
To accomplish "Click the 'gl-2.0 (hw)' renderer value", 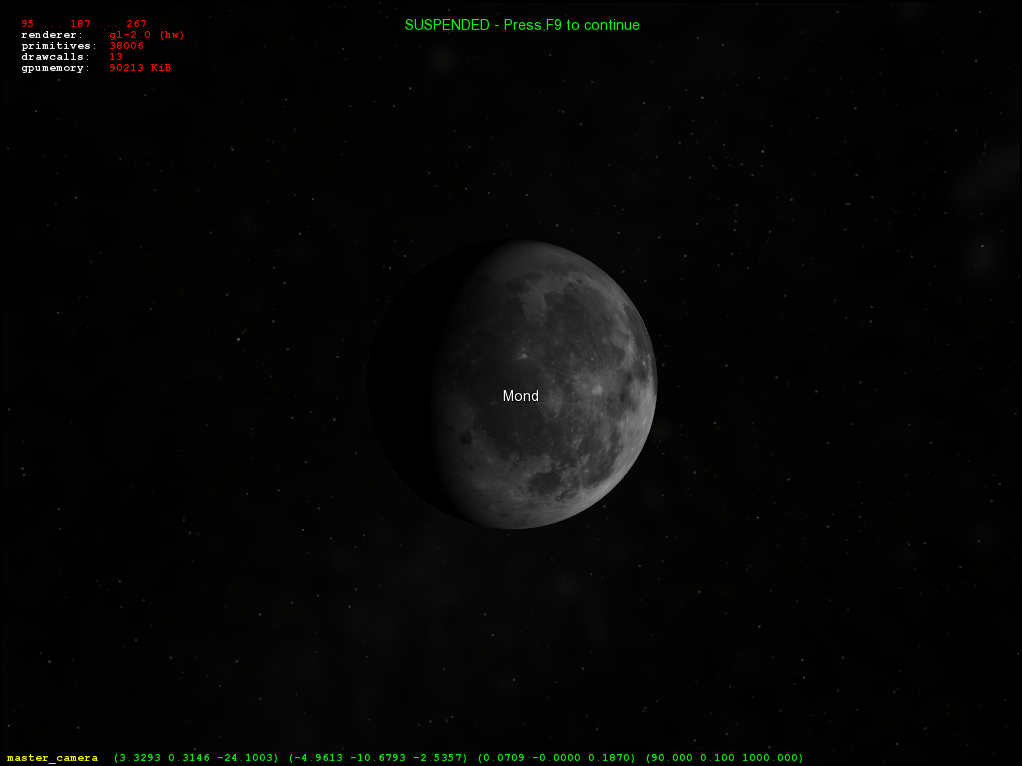I will [147, 35].
